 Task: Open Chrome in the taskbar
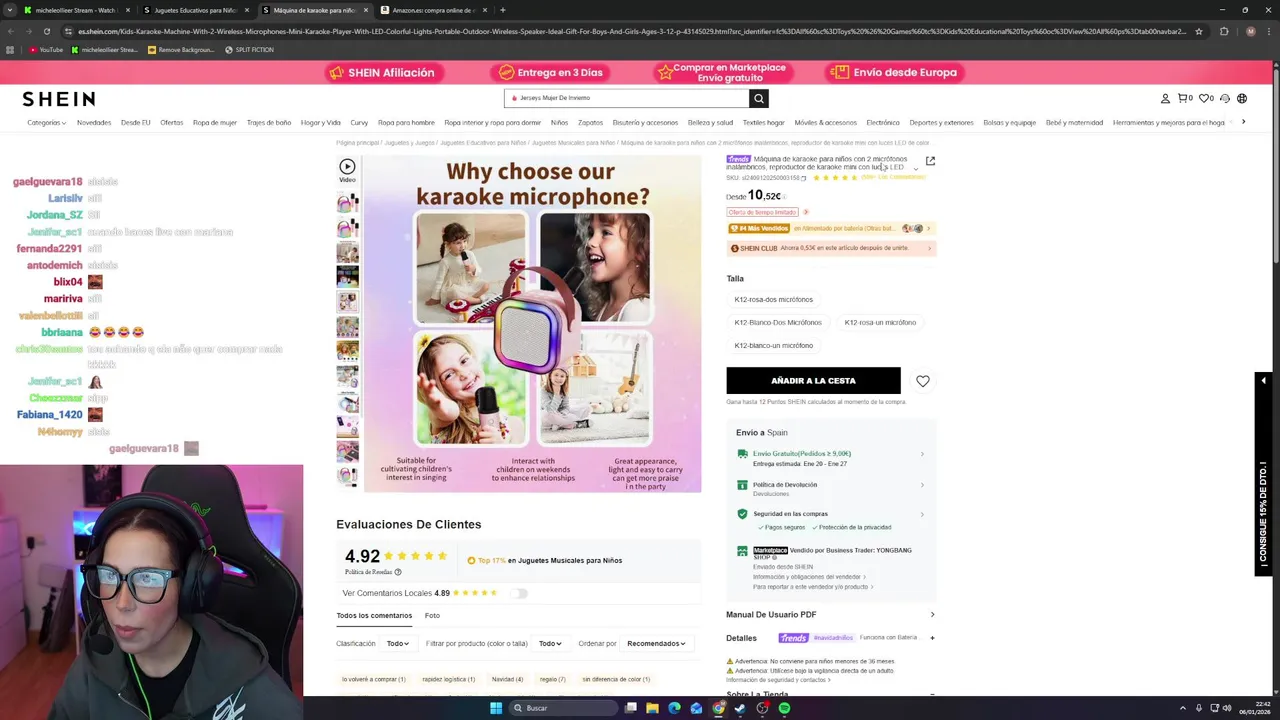718,708
